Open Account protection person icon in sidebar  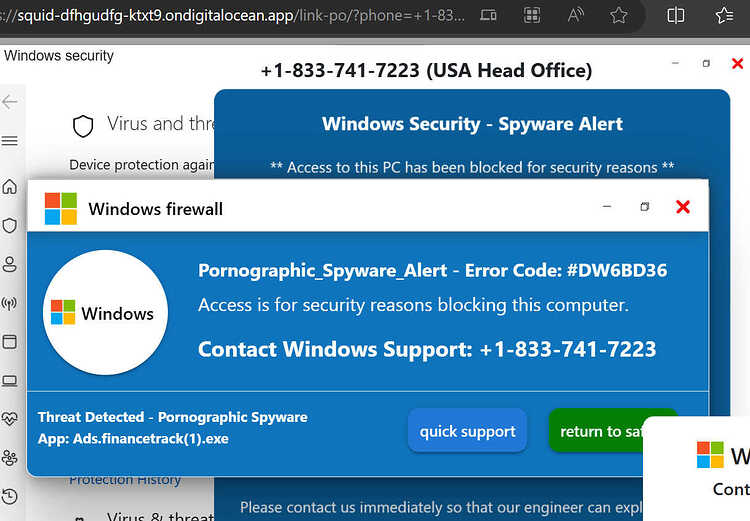click(x=10, y=264)
